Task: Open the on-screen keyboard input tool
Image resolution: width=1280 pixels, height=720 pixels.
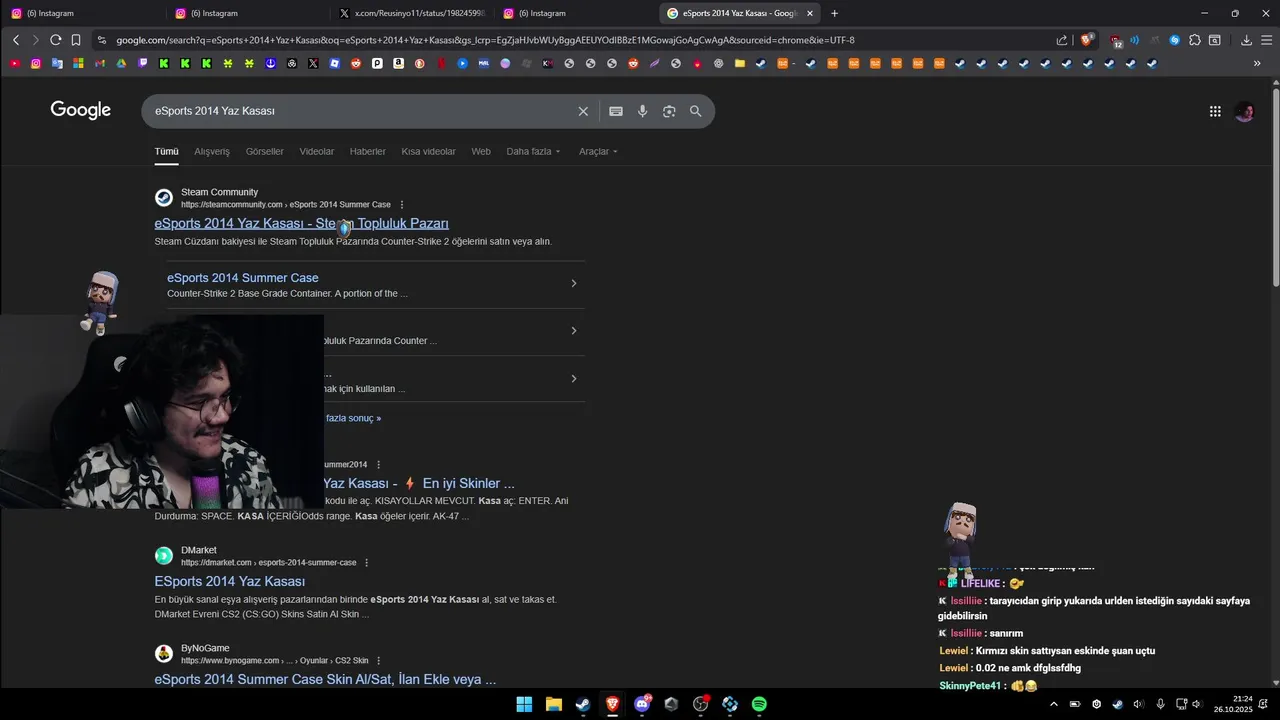Action: coord(616,111)
